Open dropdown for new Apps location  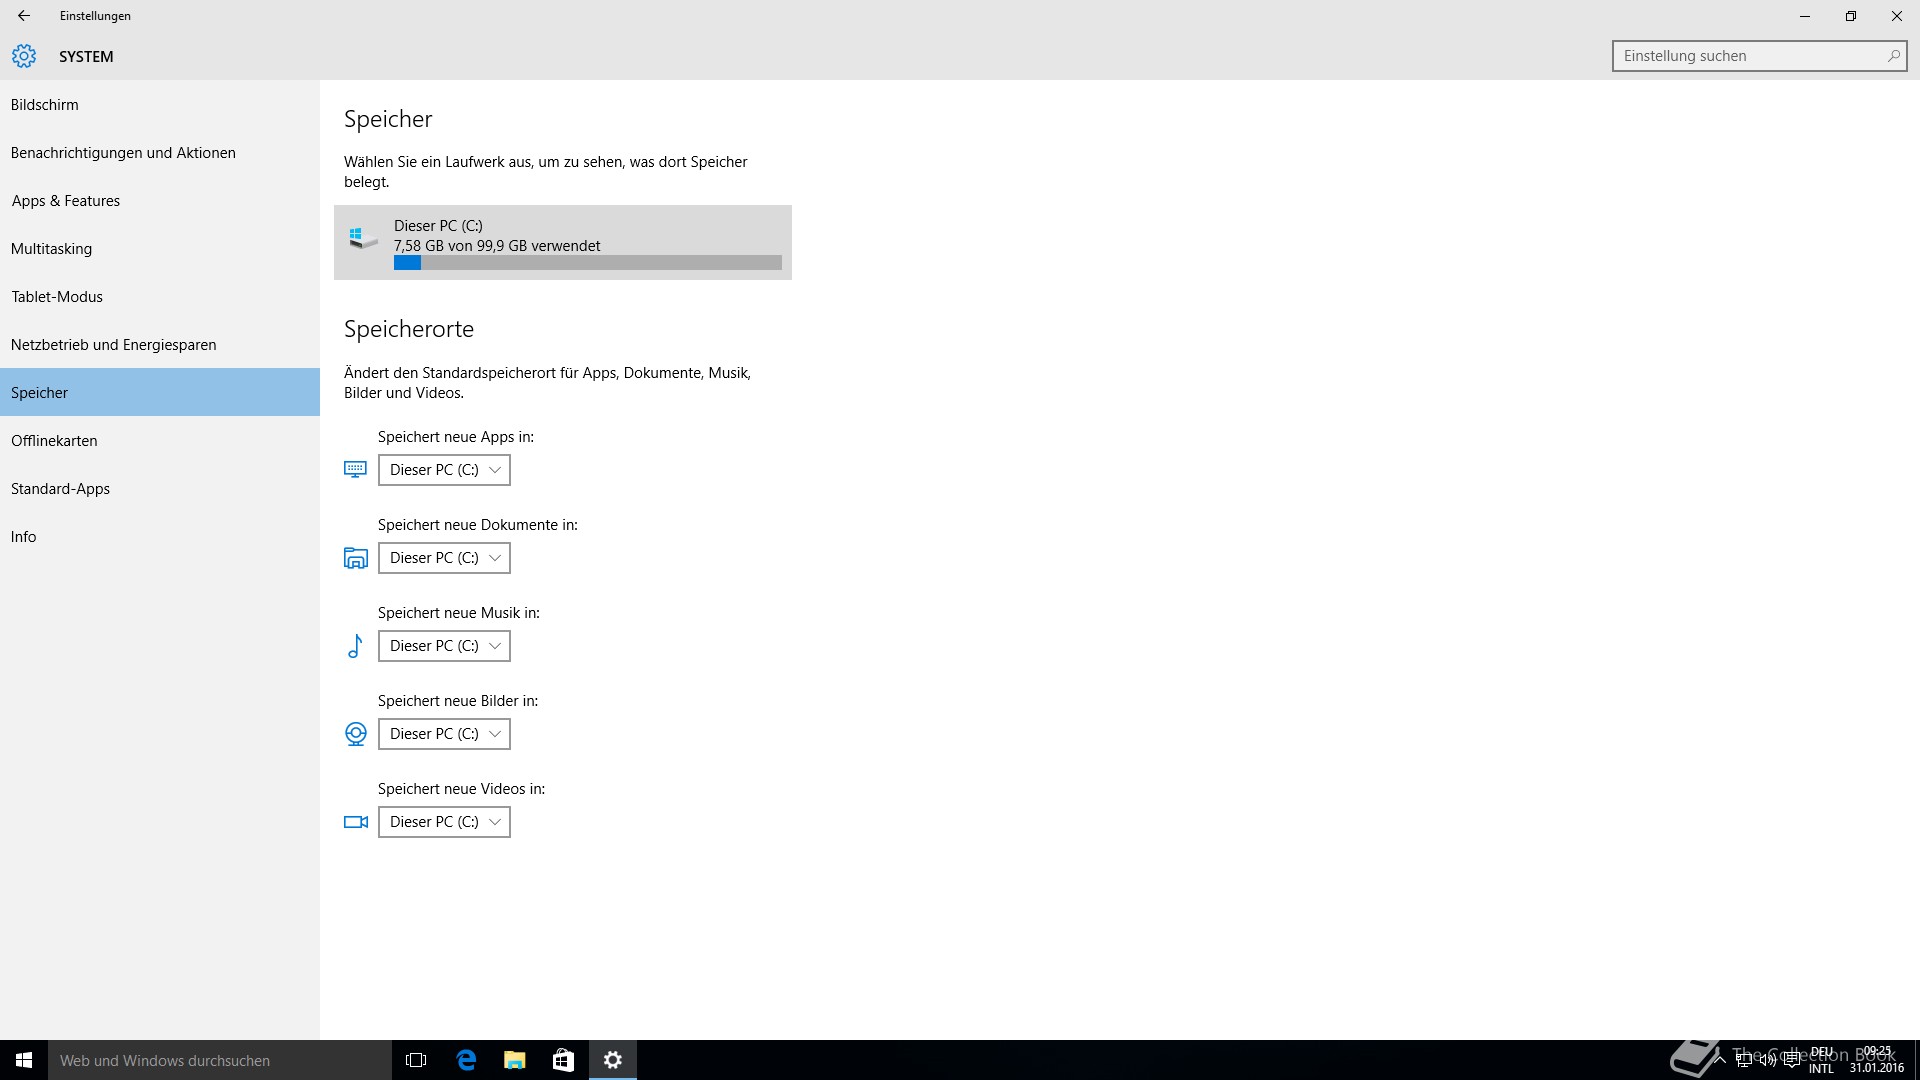pos(444,470)
